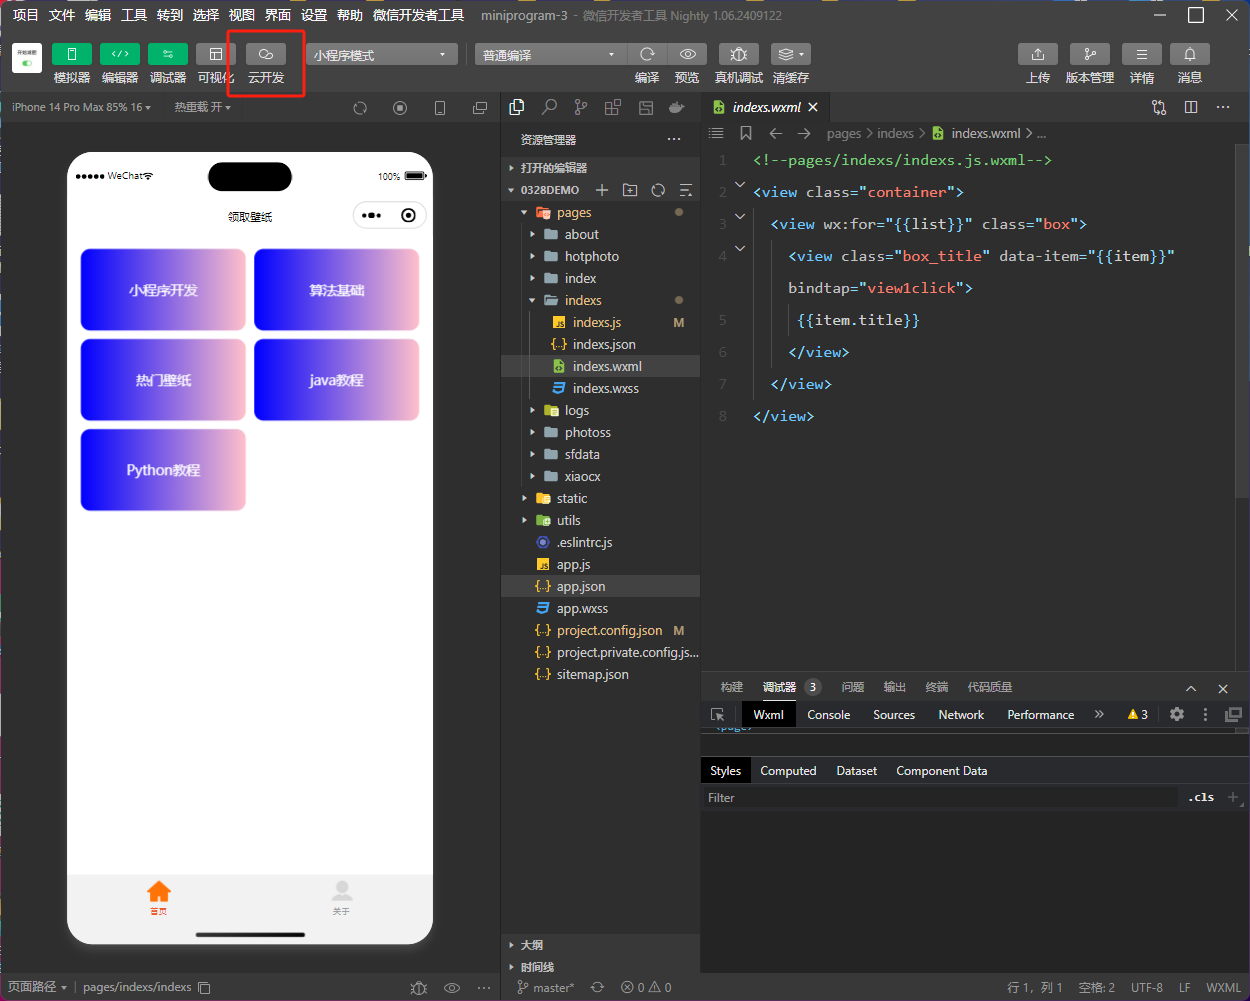Close the indexs.wxml editor tab

point(813,107)
